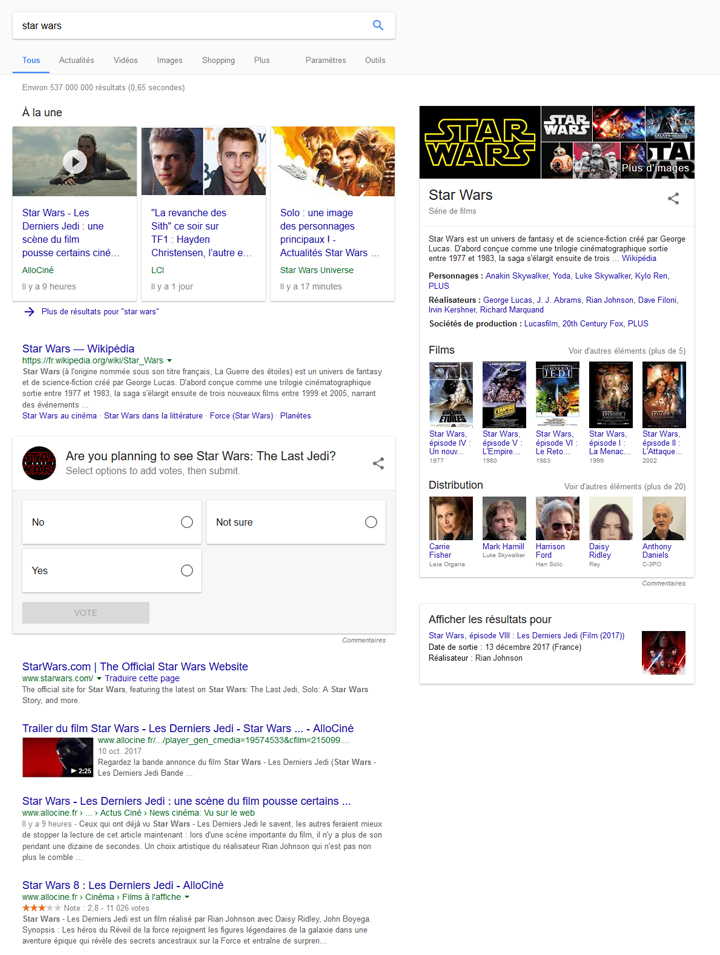
Task: Open the Trailer du film Star Wars AlloCiné result
Action: [x=188, y=728]
